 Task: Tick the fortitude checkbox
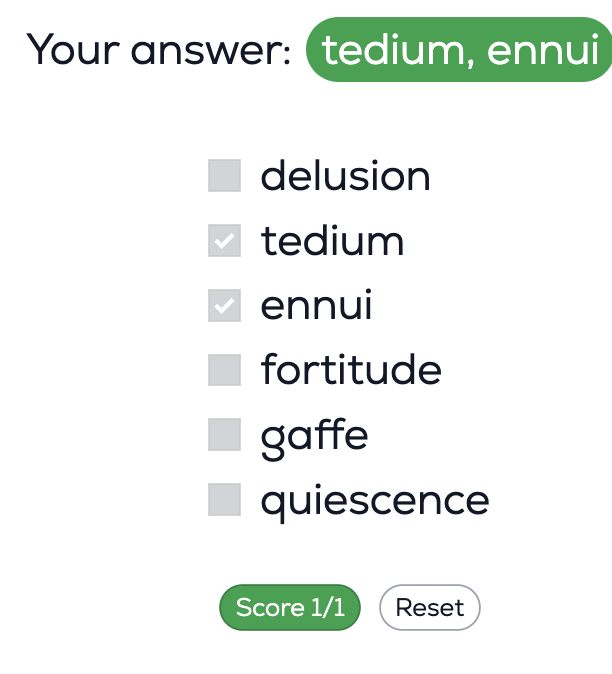click(x=224, y=370)
